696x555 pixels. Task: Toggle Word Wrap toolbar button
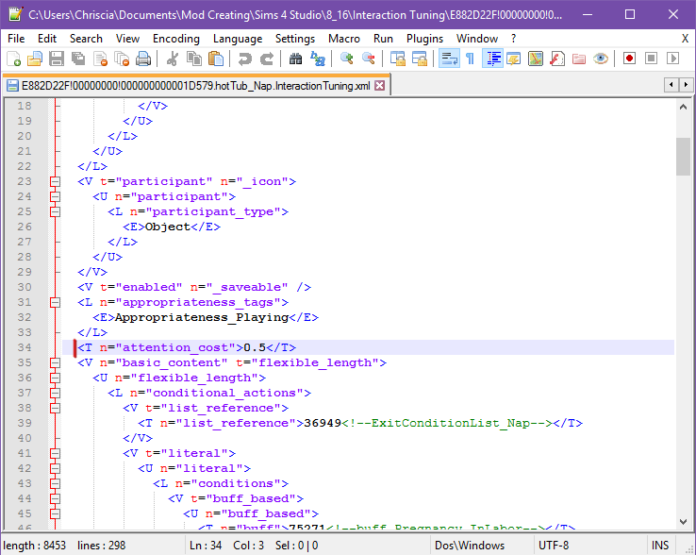point(449,59)
